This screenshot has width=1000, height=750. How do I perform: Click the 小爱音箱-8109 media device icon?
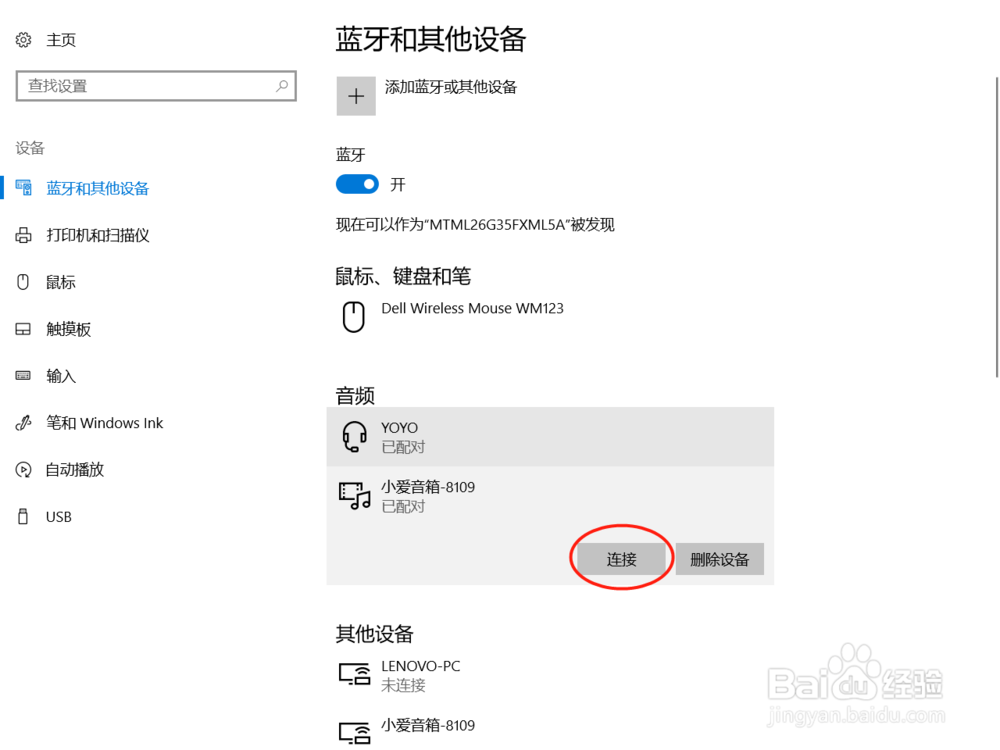(354, 496)
